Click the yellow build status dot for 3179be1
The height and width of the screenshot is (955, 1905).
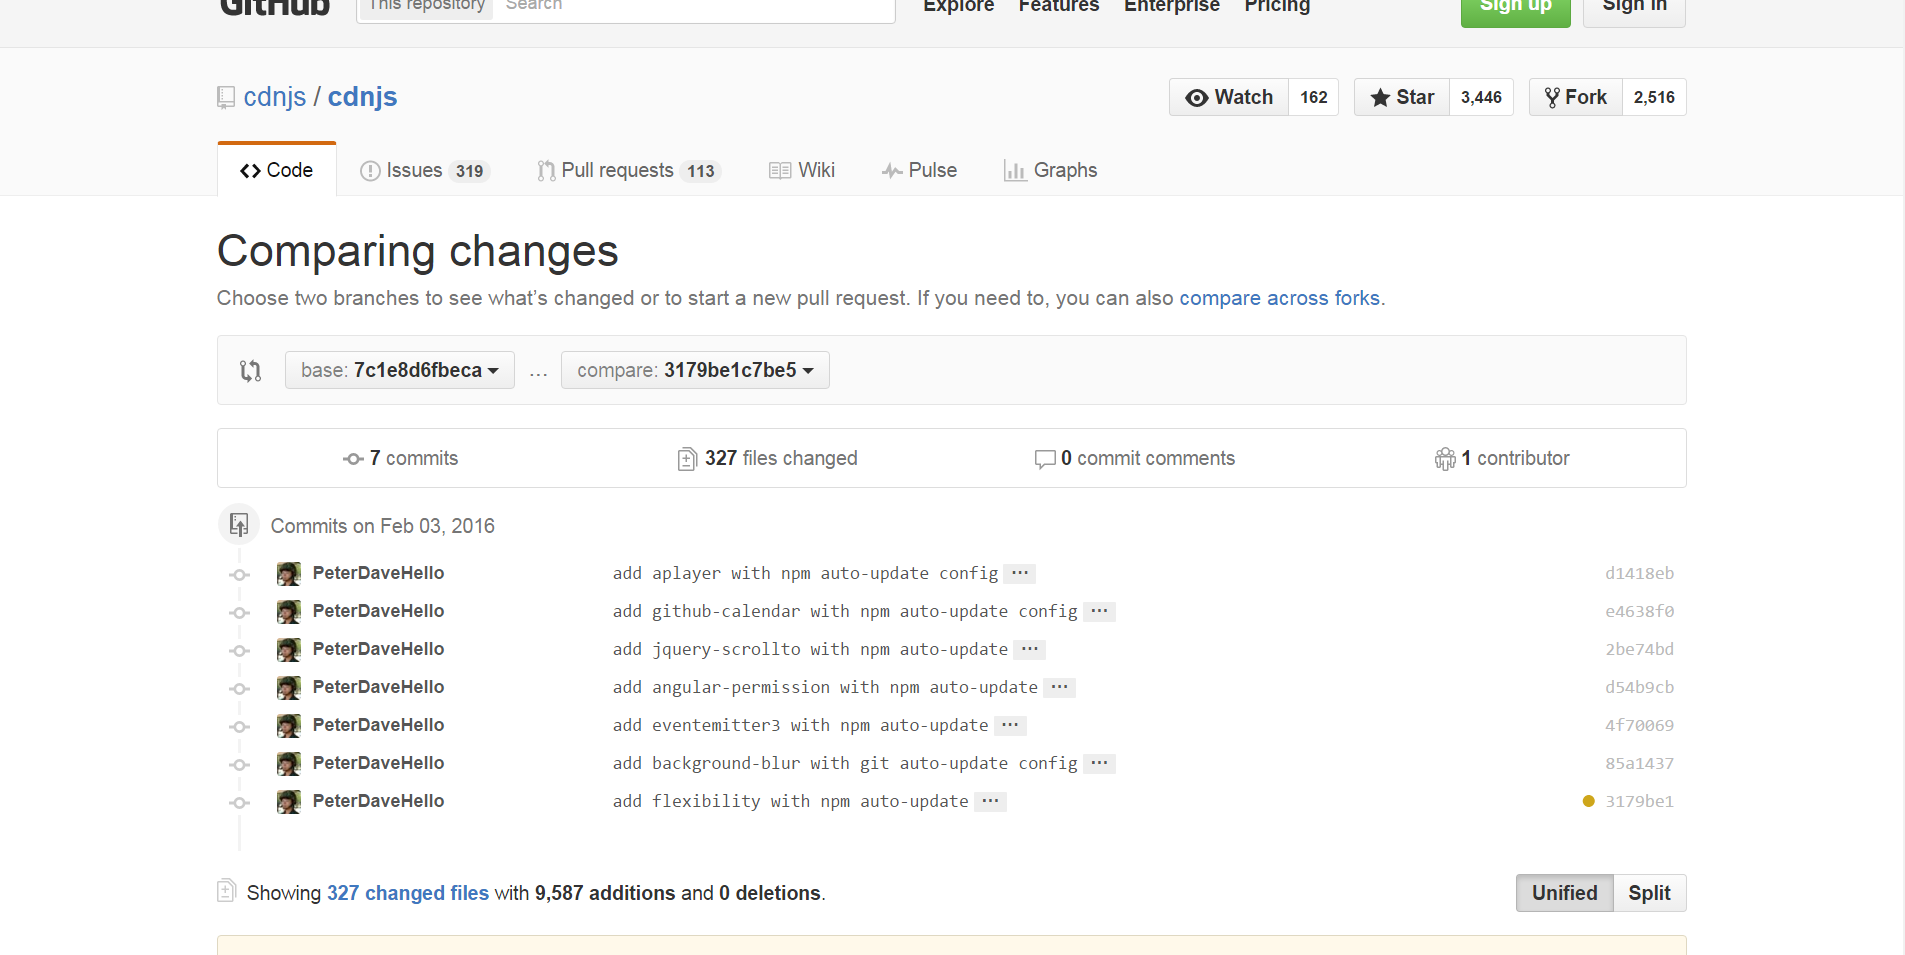pos(1589,801)
